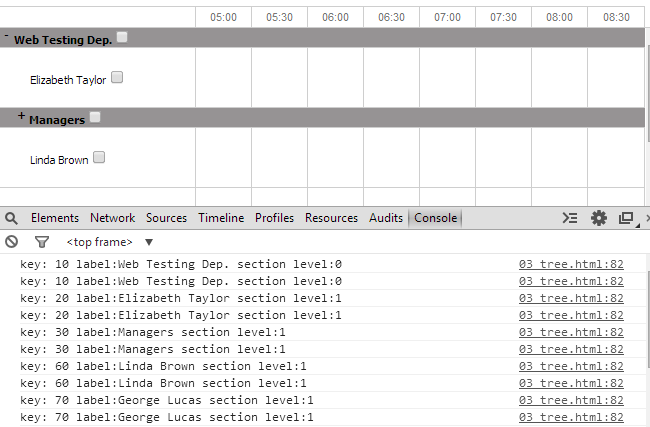Tick the Web Testing Dep. checkbox
This screenshot has height=427, width=650.
coord(122,37)
